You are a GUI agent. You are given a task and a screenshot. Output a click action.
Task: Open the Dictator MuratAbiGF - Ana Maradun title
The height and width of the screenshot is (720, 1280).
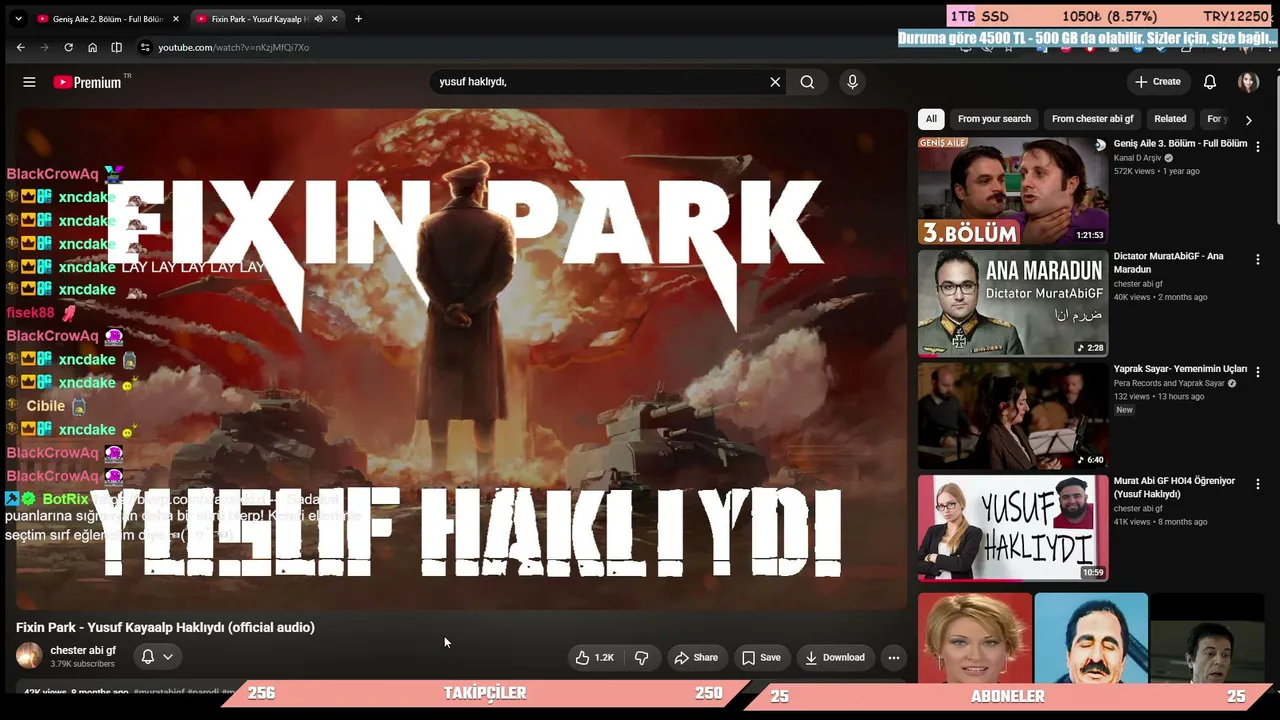click(x=1169, y=262)
